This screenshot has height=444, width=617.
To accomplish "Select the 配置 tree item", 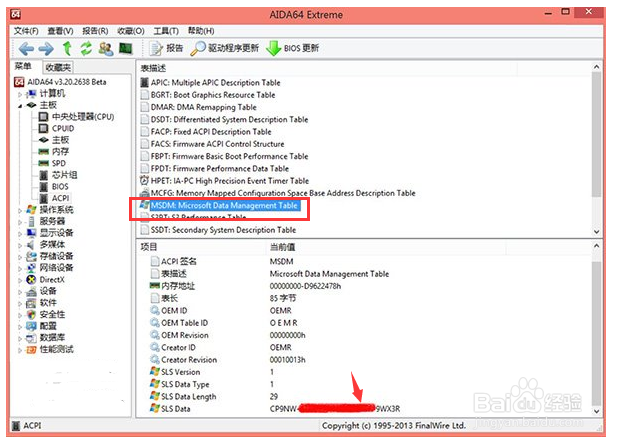I will click(41, 326).
